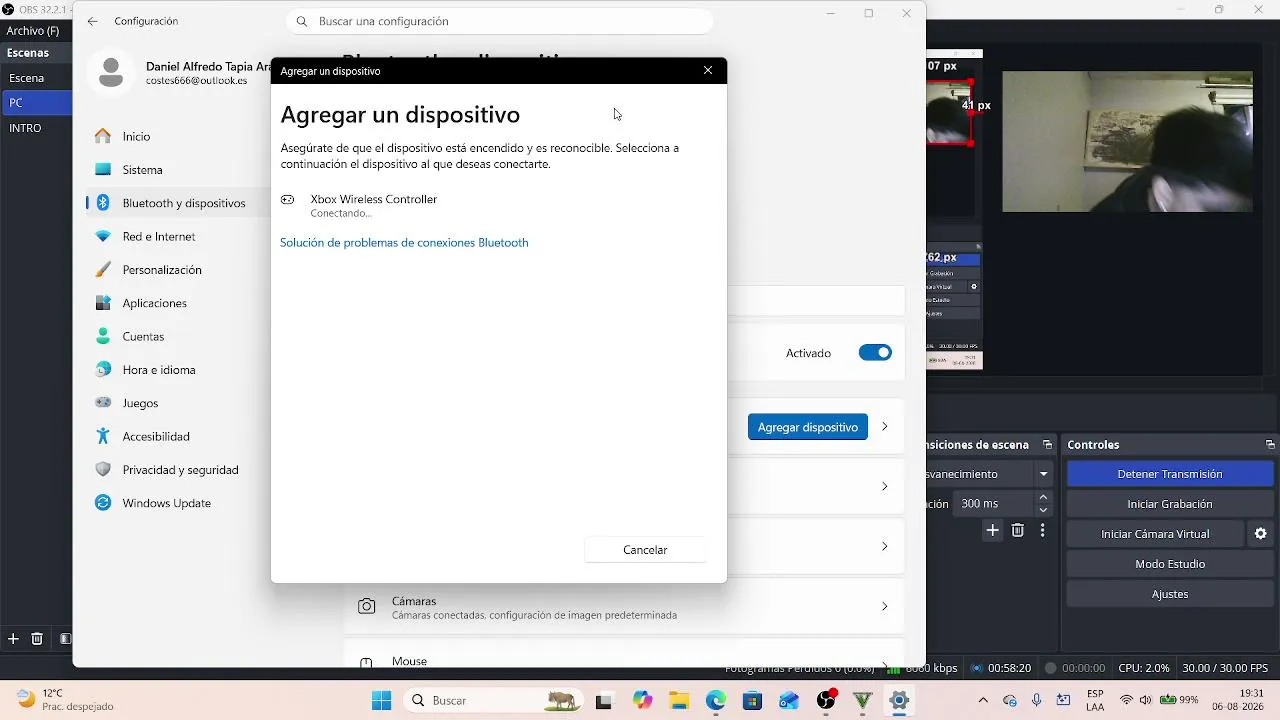Click the Windows Update sync icon
The image size is (1280, 720).
point(103,503)
